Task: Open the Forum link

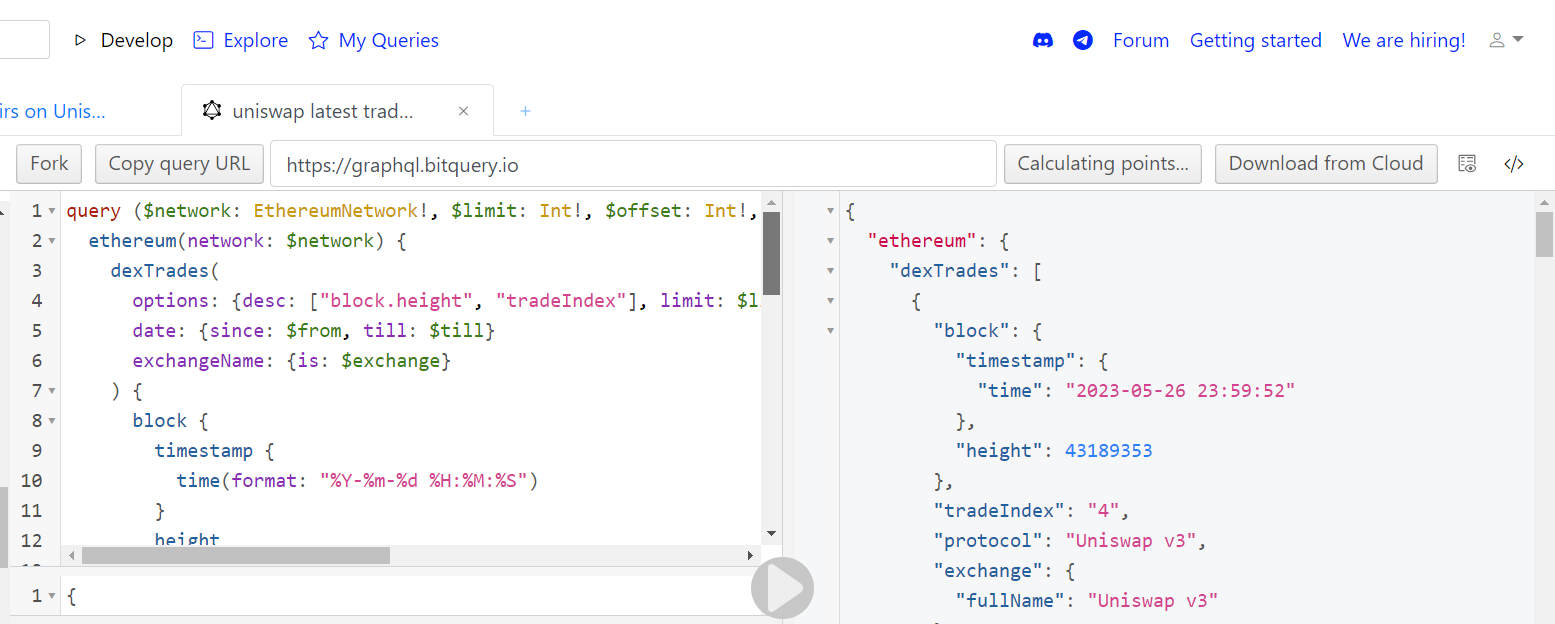Action: coord(1141,41)
